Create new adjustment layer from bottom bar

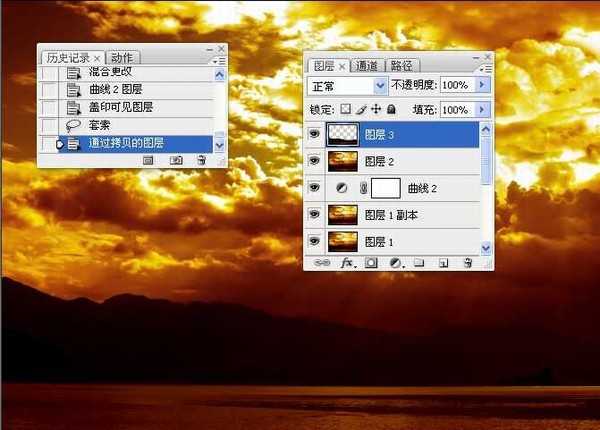click(x=395, y=262)
